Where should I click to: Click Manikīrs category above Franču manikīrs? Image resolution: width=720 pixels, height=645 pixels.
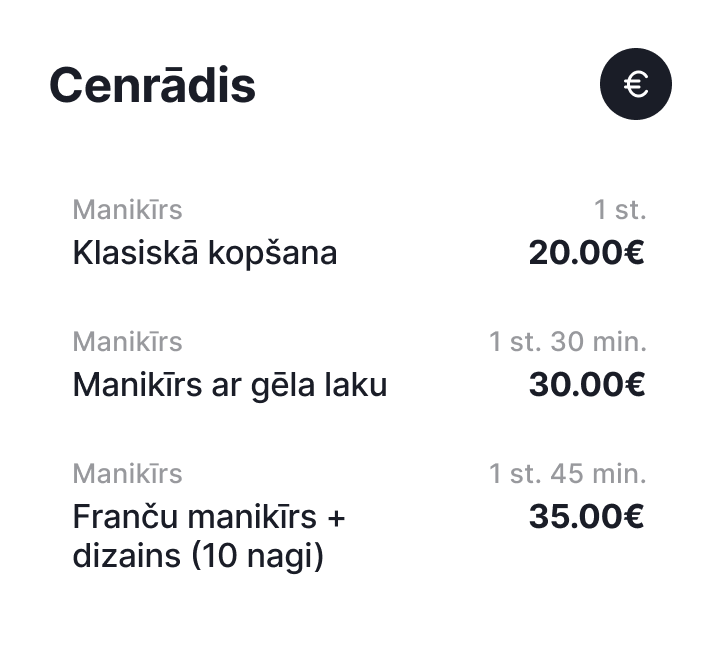coord(128,473)
